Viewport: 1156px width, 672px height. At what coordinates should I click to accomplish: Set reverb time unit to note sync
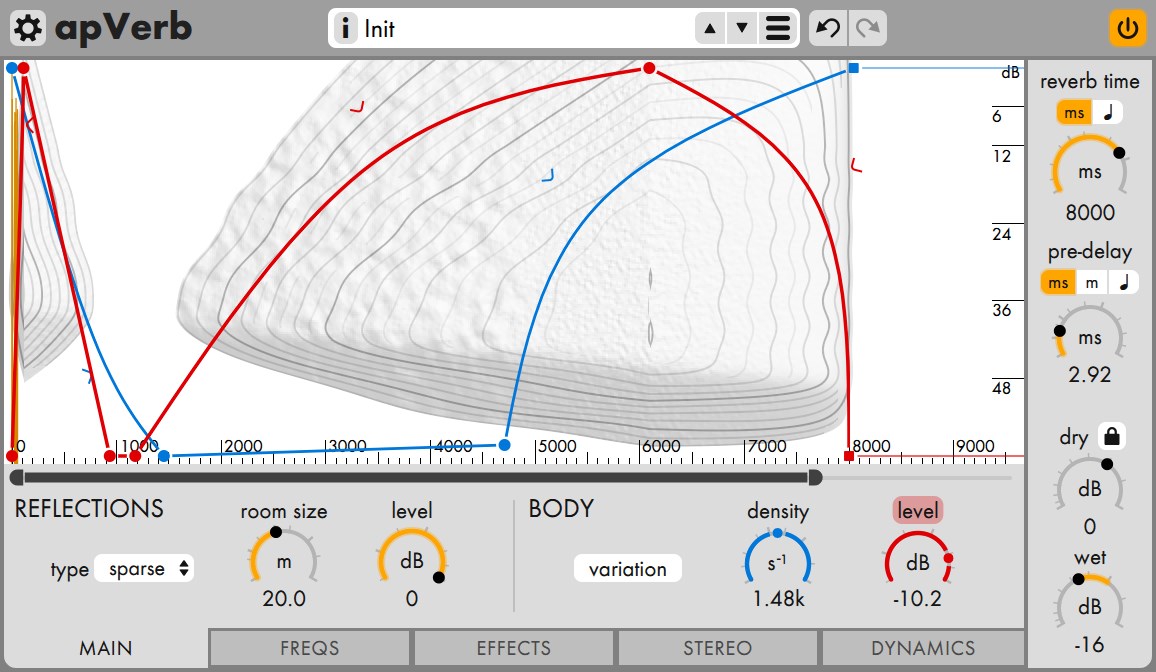click(x=1107, y=113)
